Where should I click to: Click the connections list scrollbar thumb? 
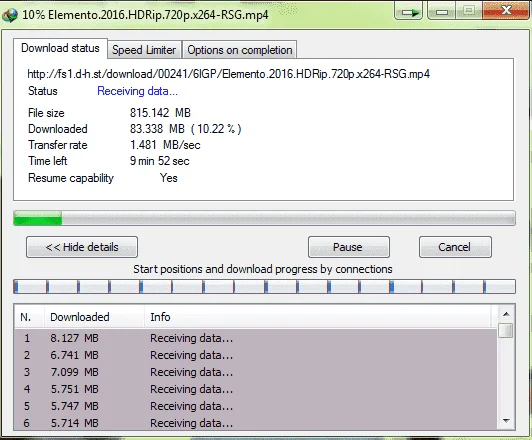506,330
